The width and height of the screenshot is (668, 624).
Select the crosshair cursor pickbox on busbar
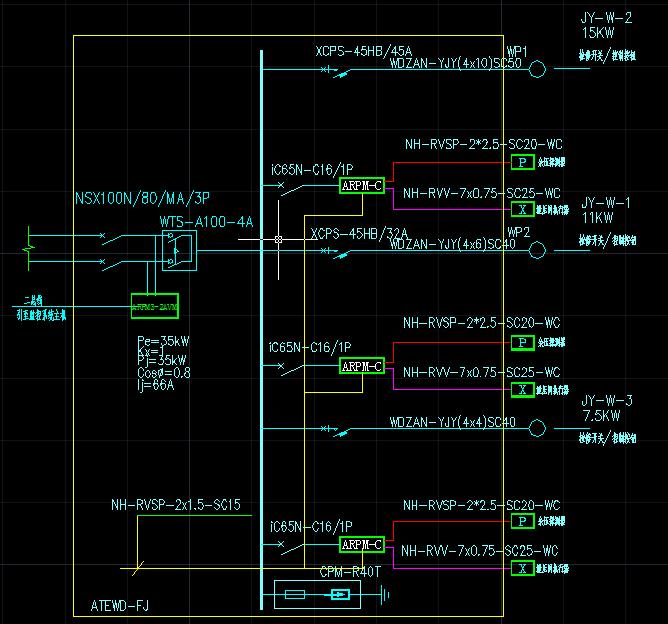coord(279,240)
